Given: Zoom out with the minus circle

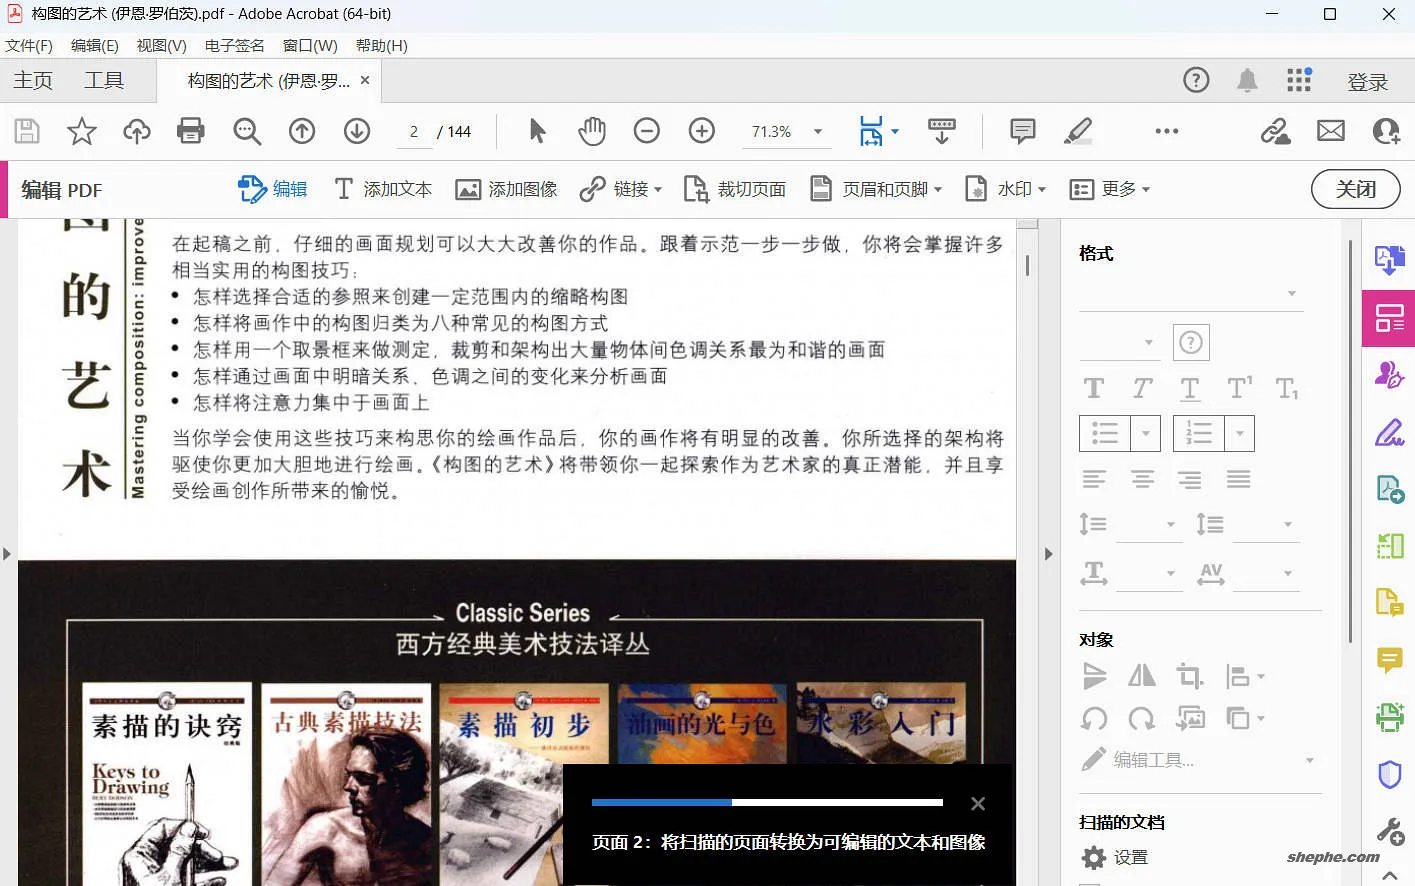Looking at the screenshot, I should 647,131.
